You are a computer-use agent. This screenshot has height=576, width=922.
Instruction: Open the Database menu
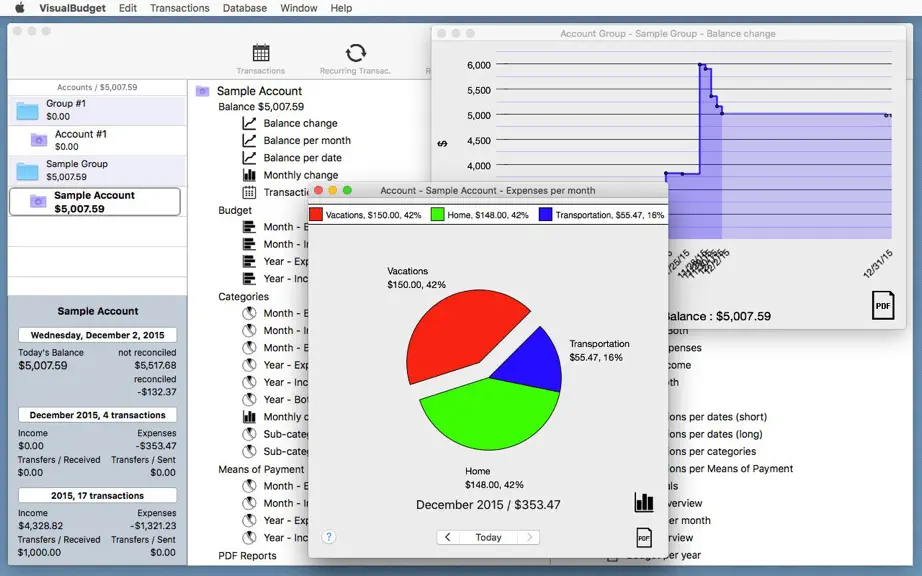[245, 8]
